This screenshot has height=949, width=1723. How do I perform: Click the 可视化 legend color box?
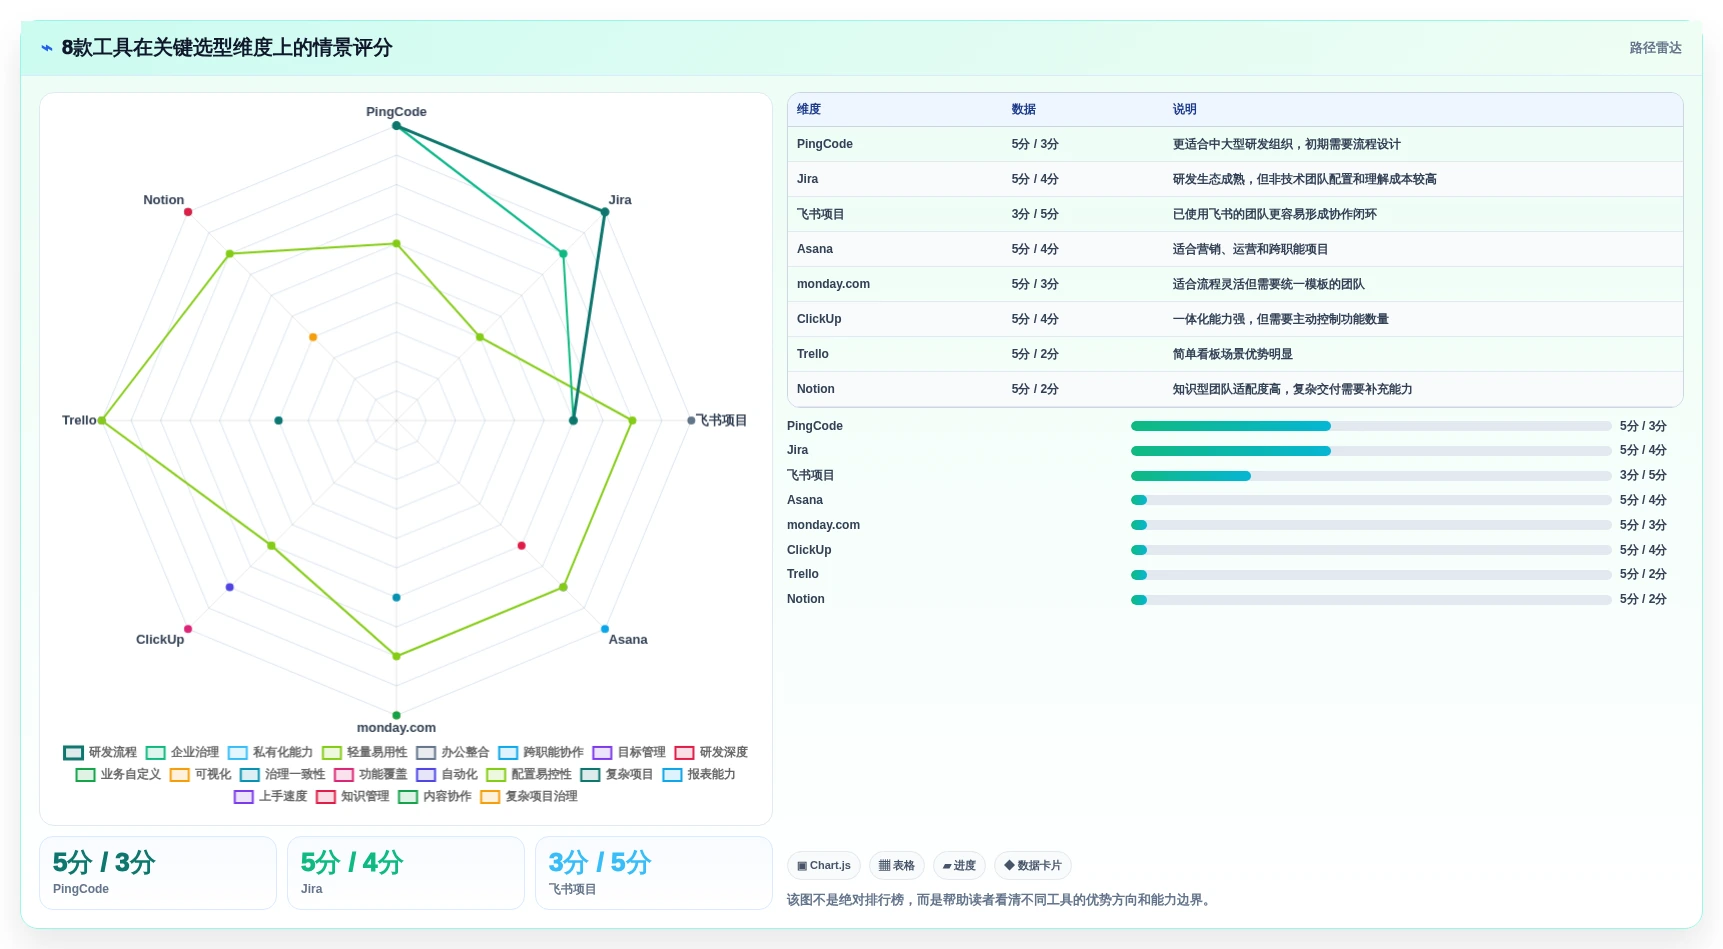180,774
